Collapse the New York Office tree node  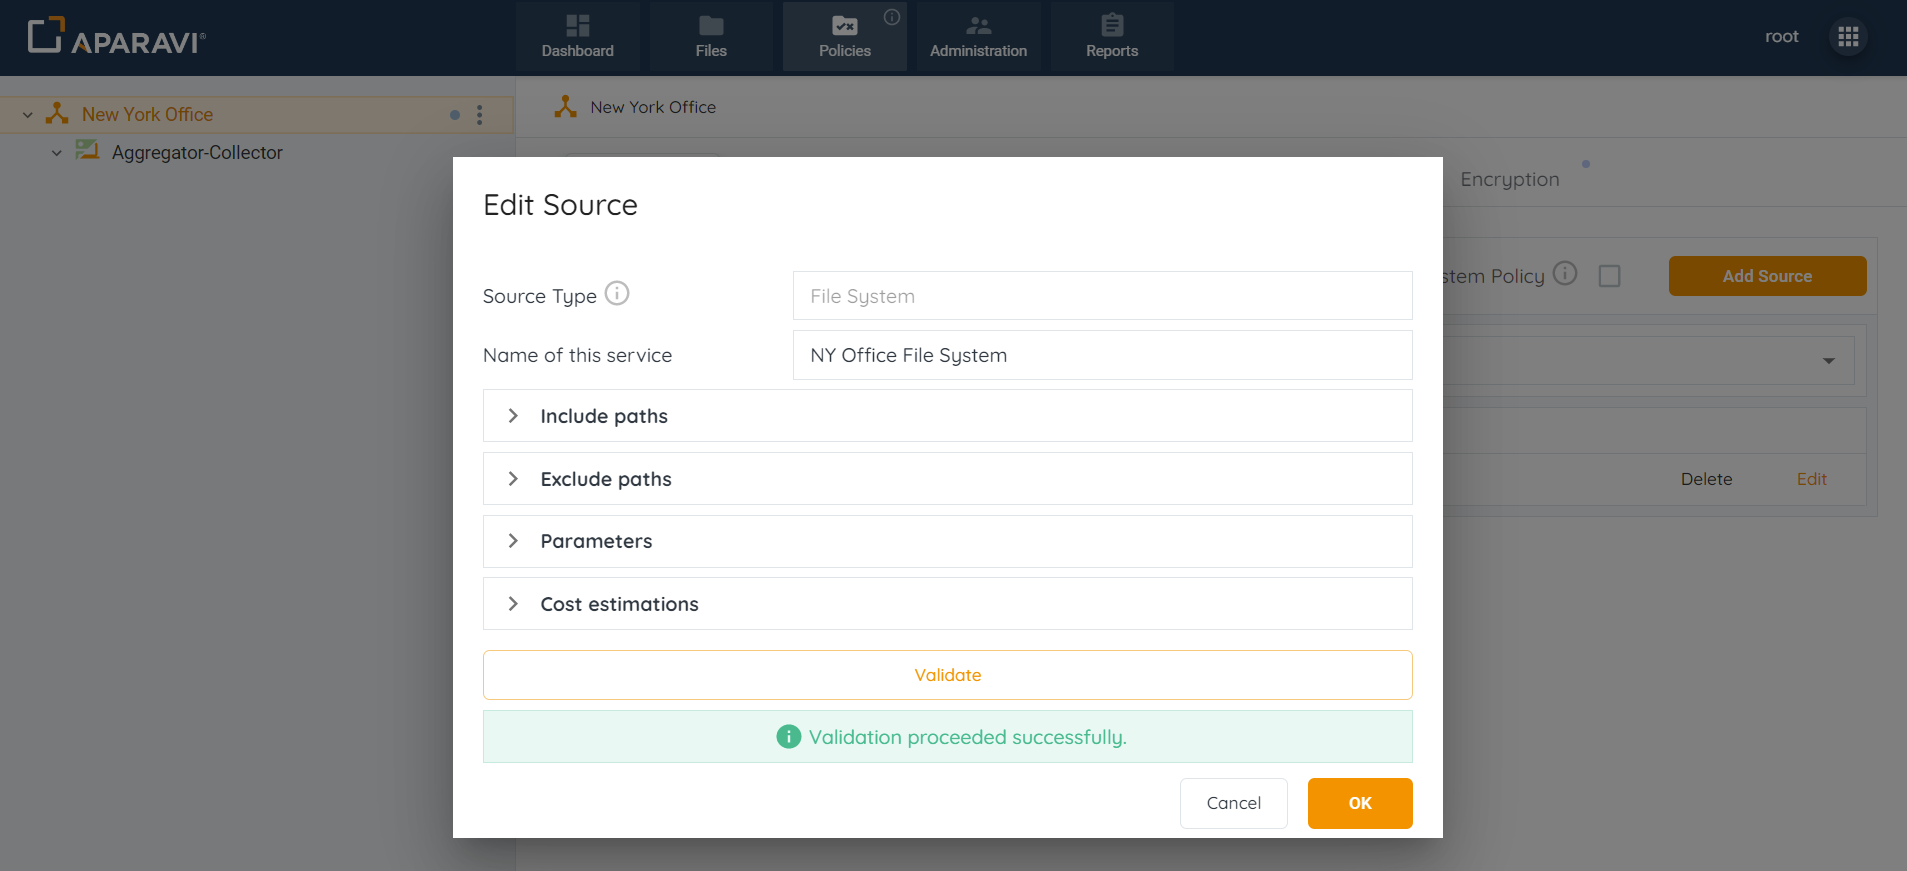click(x=28, y=115)
